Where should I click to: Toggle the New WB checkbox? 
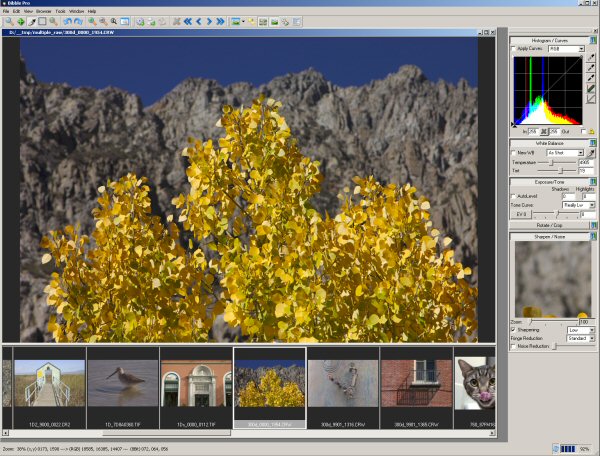click(514, 153)
